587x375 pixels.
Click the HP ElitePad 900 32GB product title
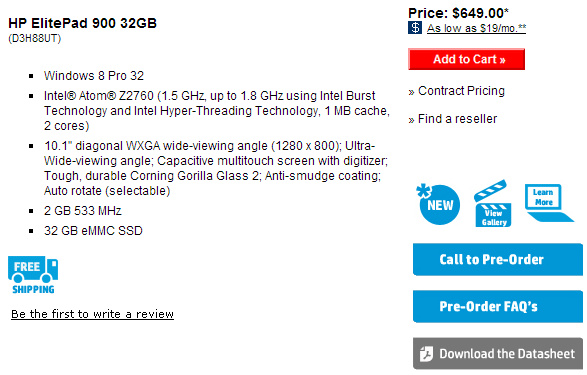pos(82,23)
